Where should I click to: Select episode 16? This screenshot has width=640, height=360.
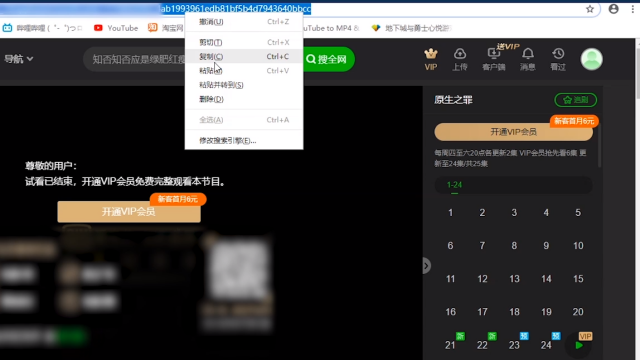(450, 312)
